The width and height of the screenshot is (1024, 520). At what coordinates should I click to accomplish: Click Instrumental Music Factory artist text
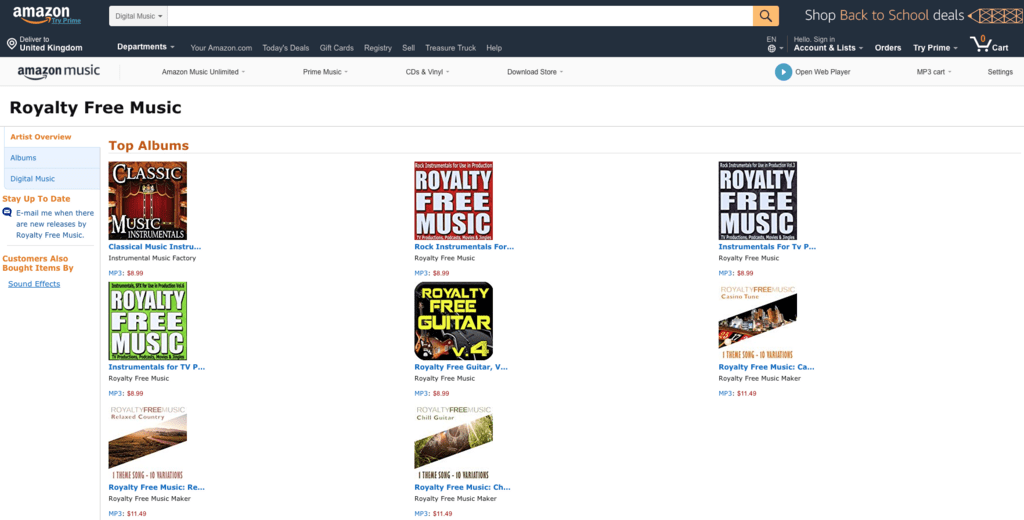[x=152, y=257]
